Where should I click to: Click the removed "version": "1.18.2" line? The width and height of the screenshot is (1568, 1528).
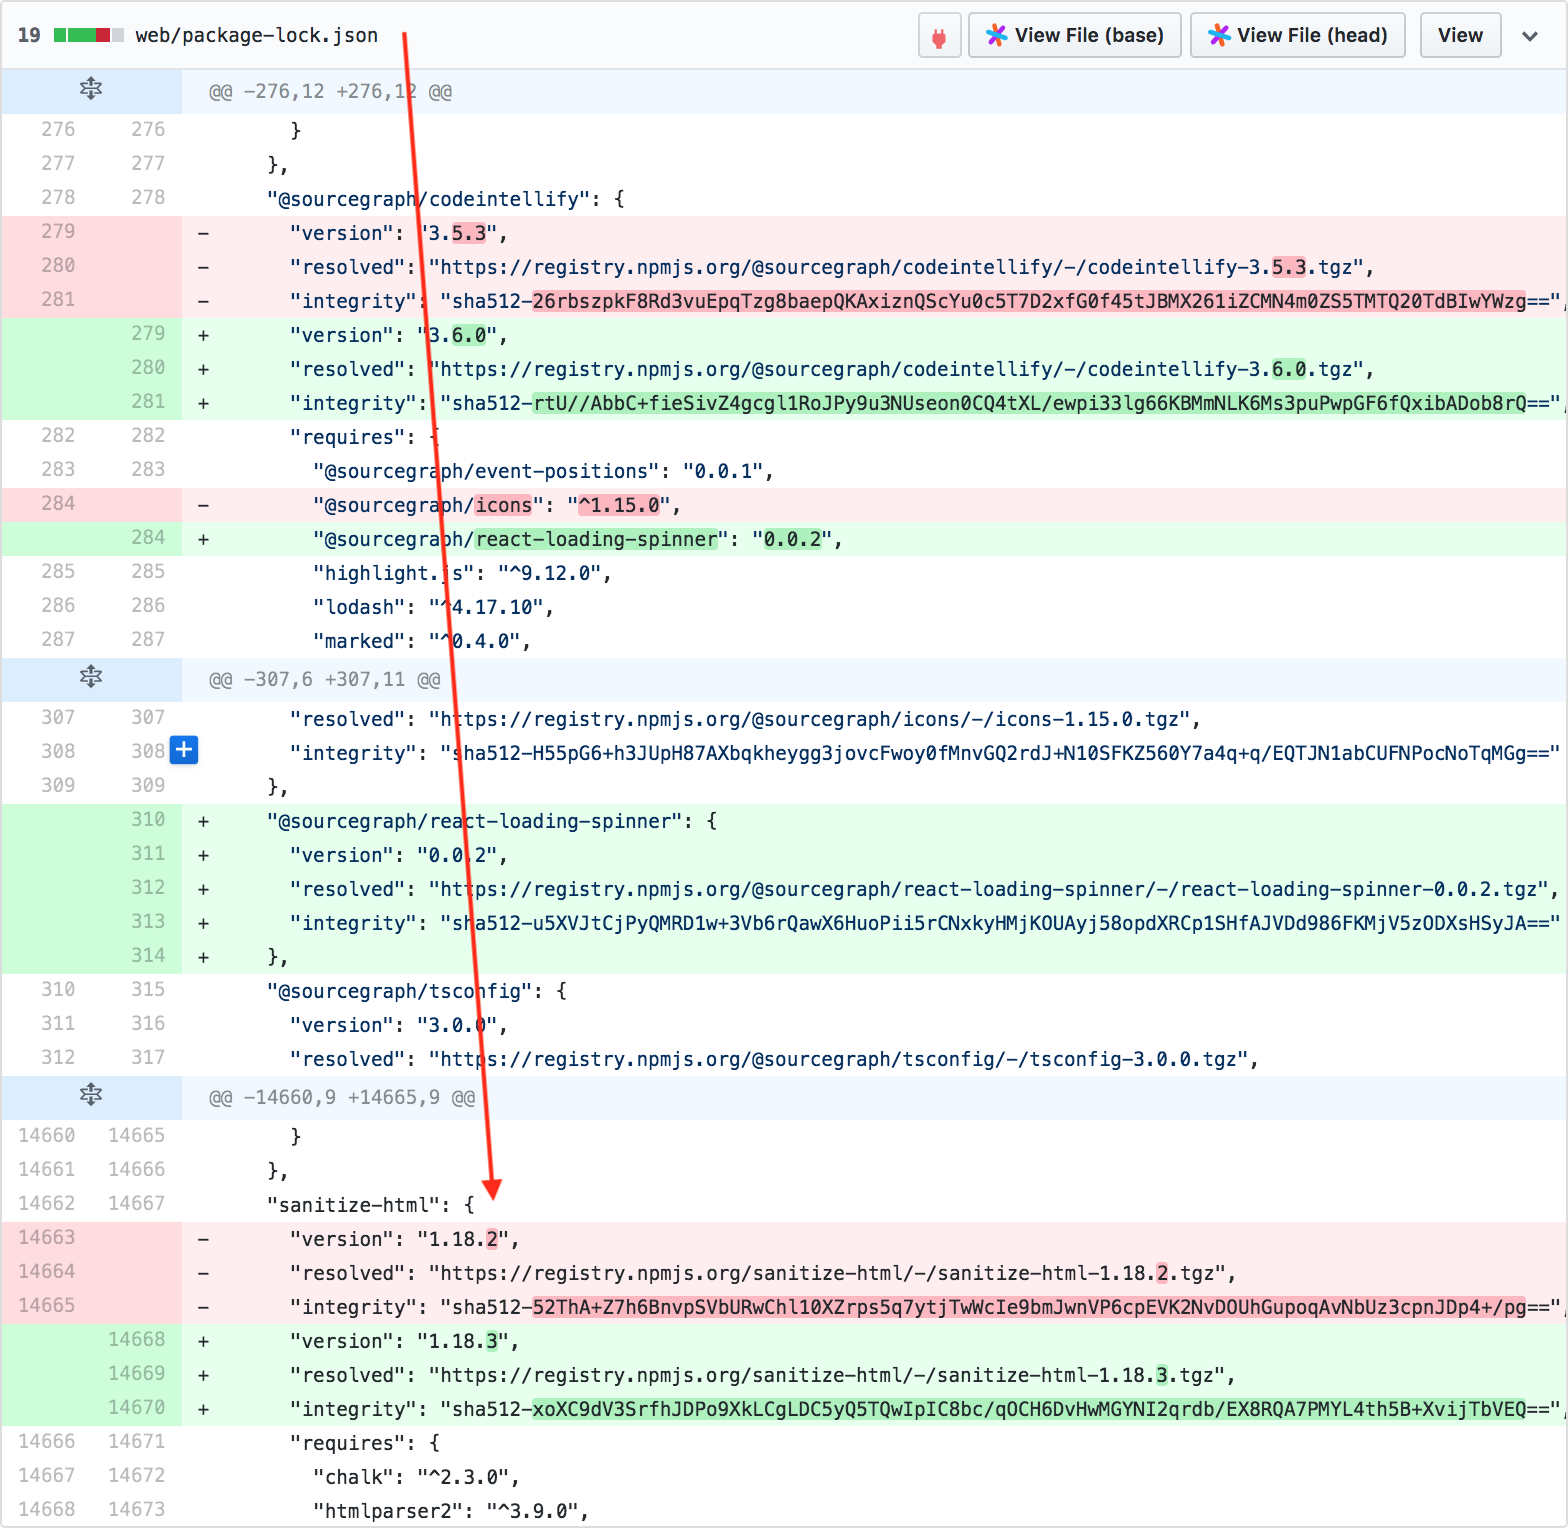(x=405, y=1239)
